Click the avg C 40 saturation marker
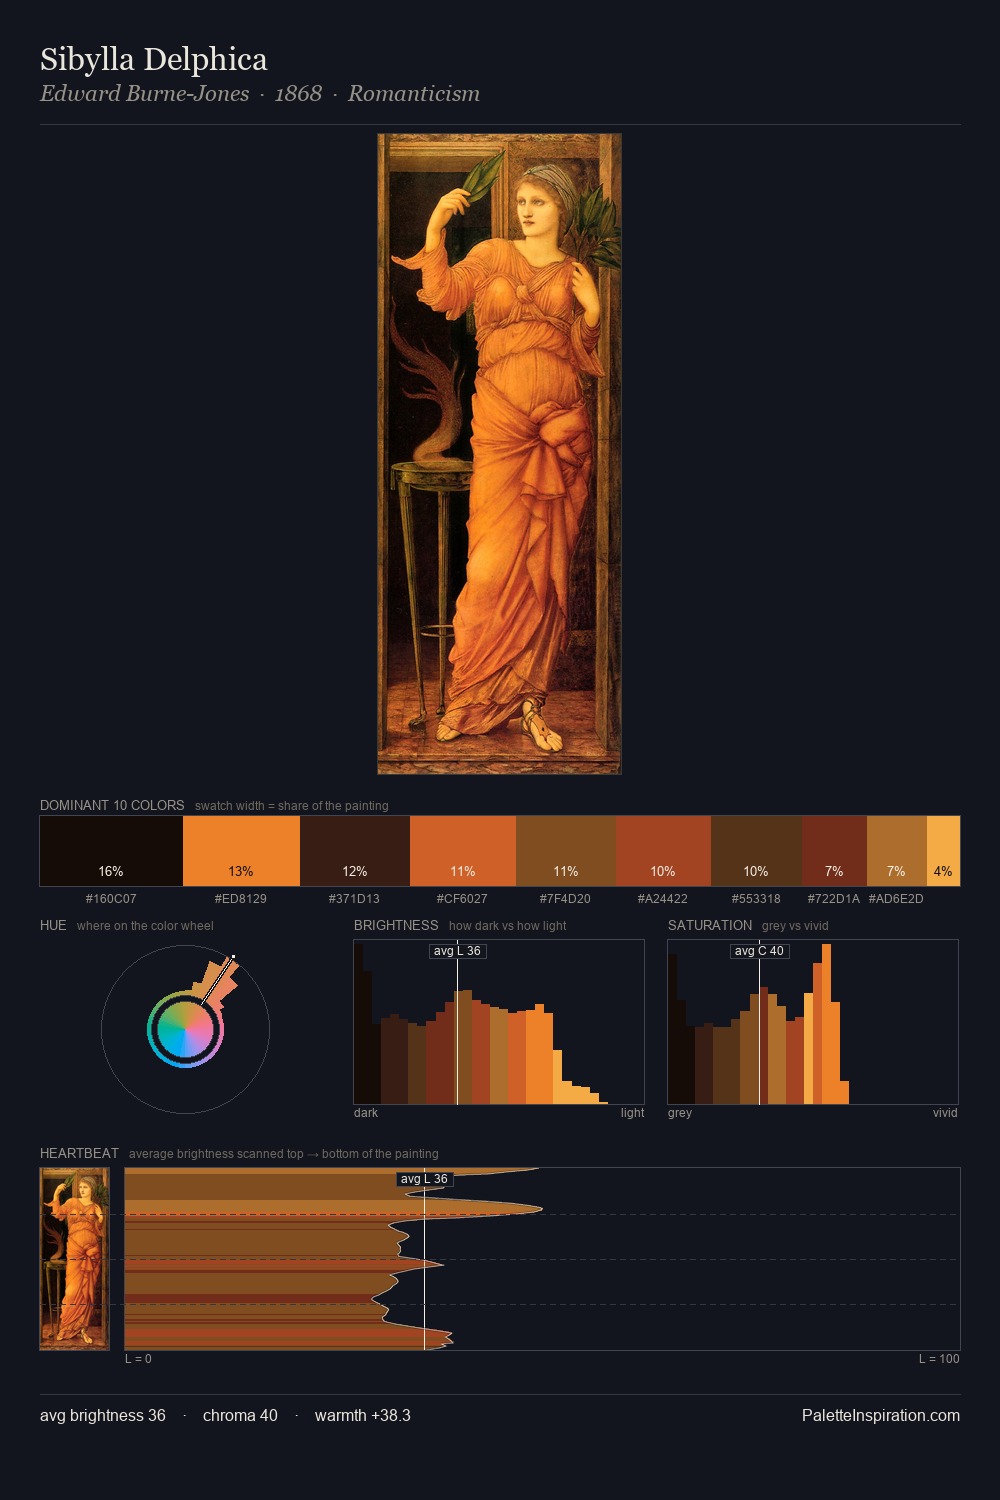Screen dimensions: 1000x1500 tap(759, 951)
